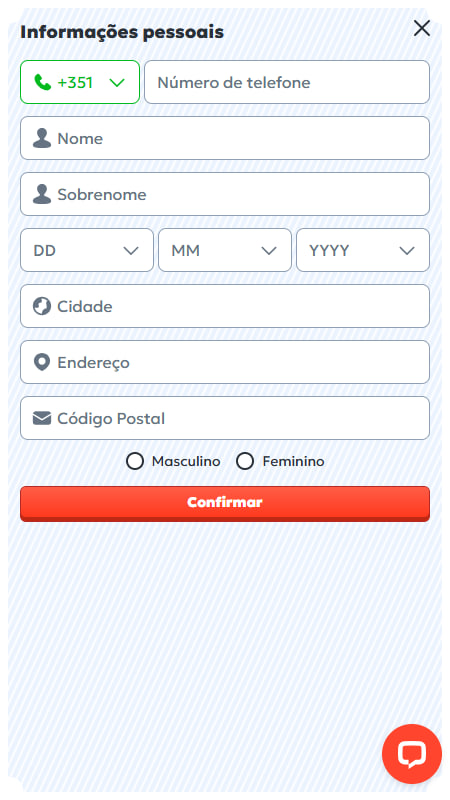
Task: Click the globe icon in Cidade field
Action: tap(42, 306)
